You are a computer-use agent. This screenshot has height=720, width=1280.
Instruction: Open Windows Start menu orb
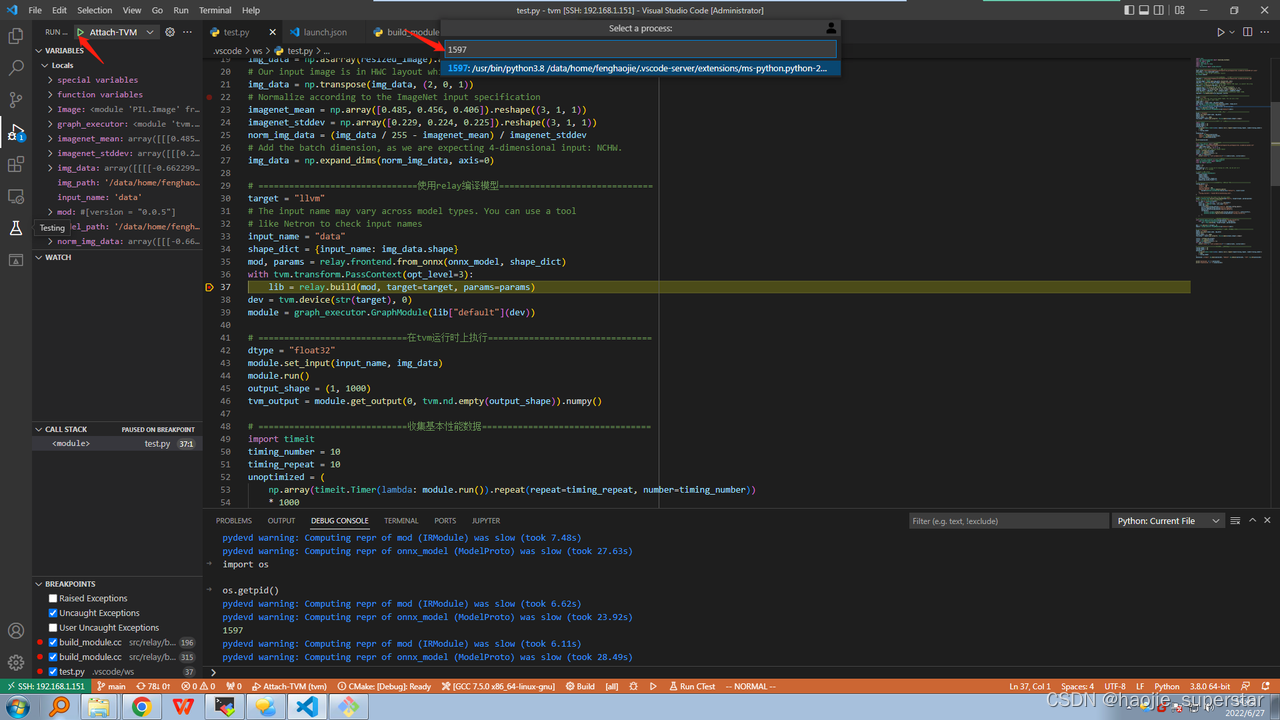pos(18,706)
